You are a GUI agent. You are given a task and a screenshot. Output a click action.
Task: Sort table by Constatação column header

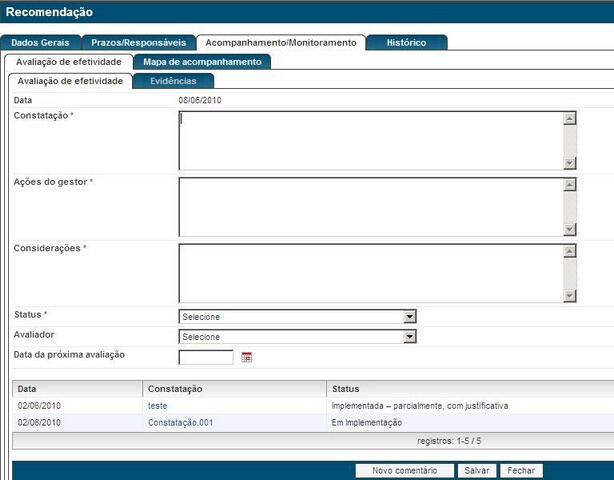tap(235, 389)
